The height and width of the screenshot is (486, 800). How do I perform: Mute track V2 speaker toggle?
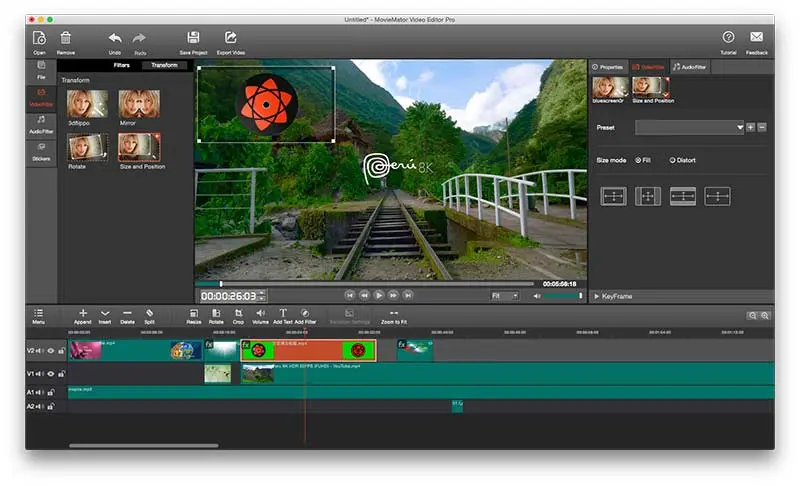click(39, 351)
